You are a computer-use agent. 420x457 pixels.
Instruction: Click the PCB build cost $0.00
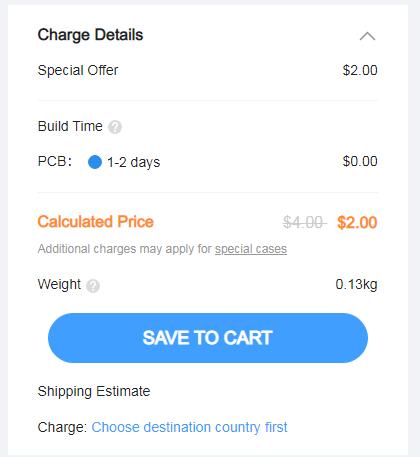pyautogui.click(x=360, y=161)
